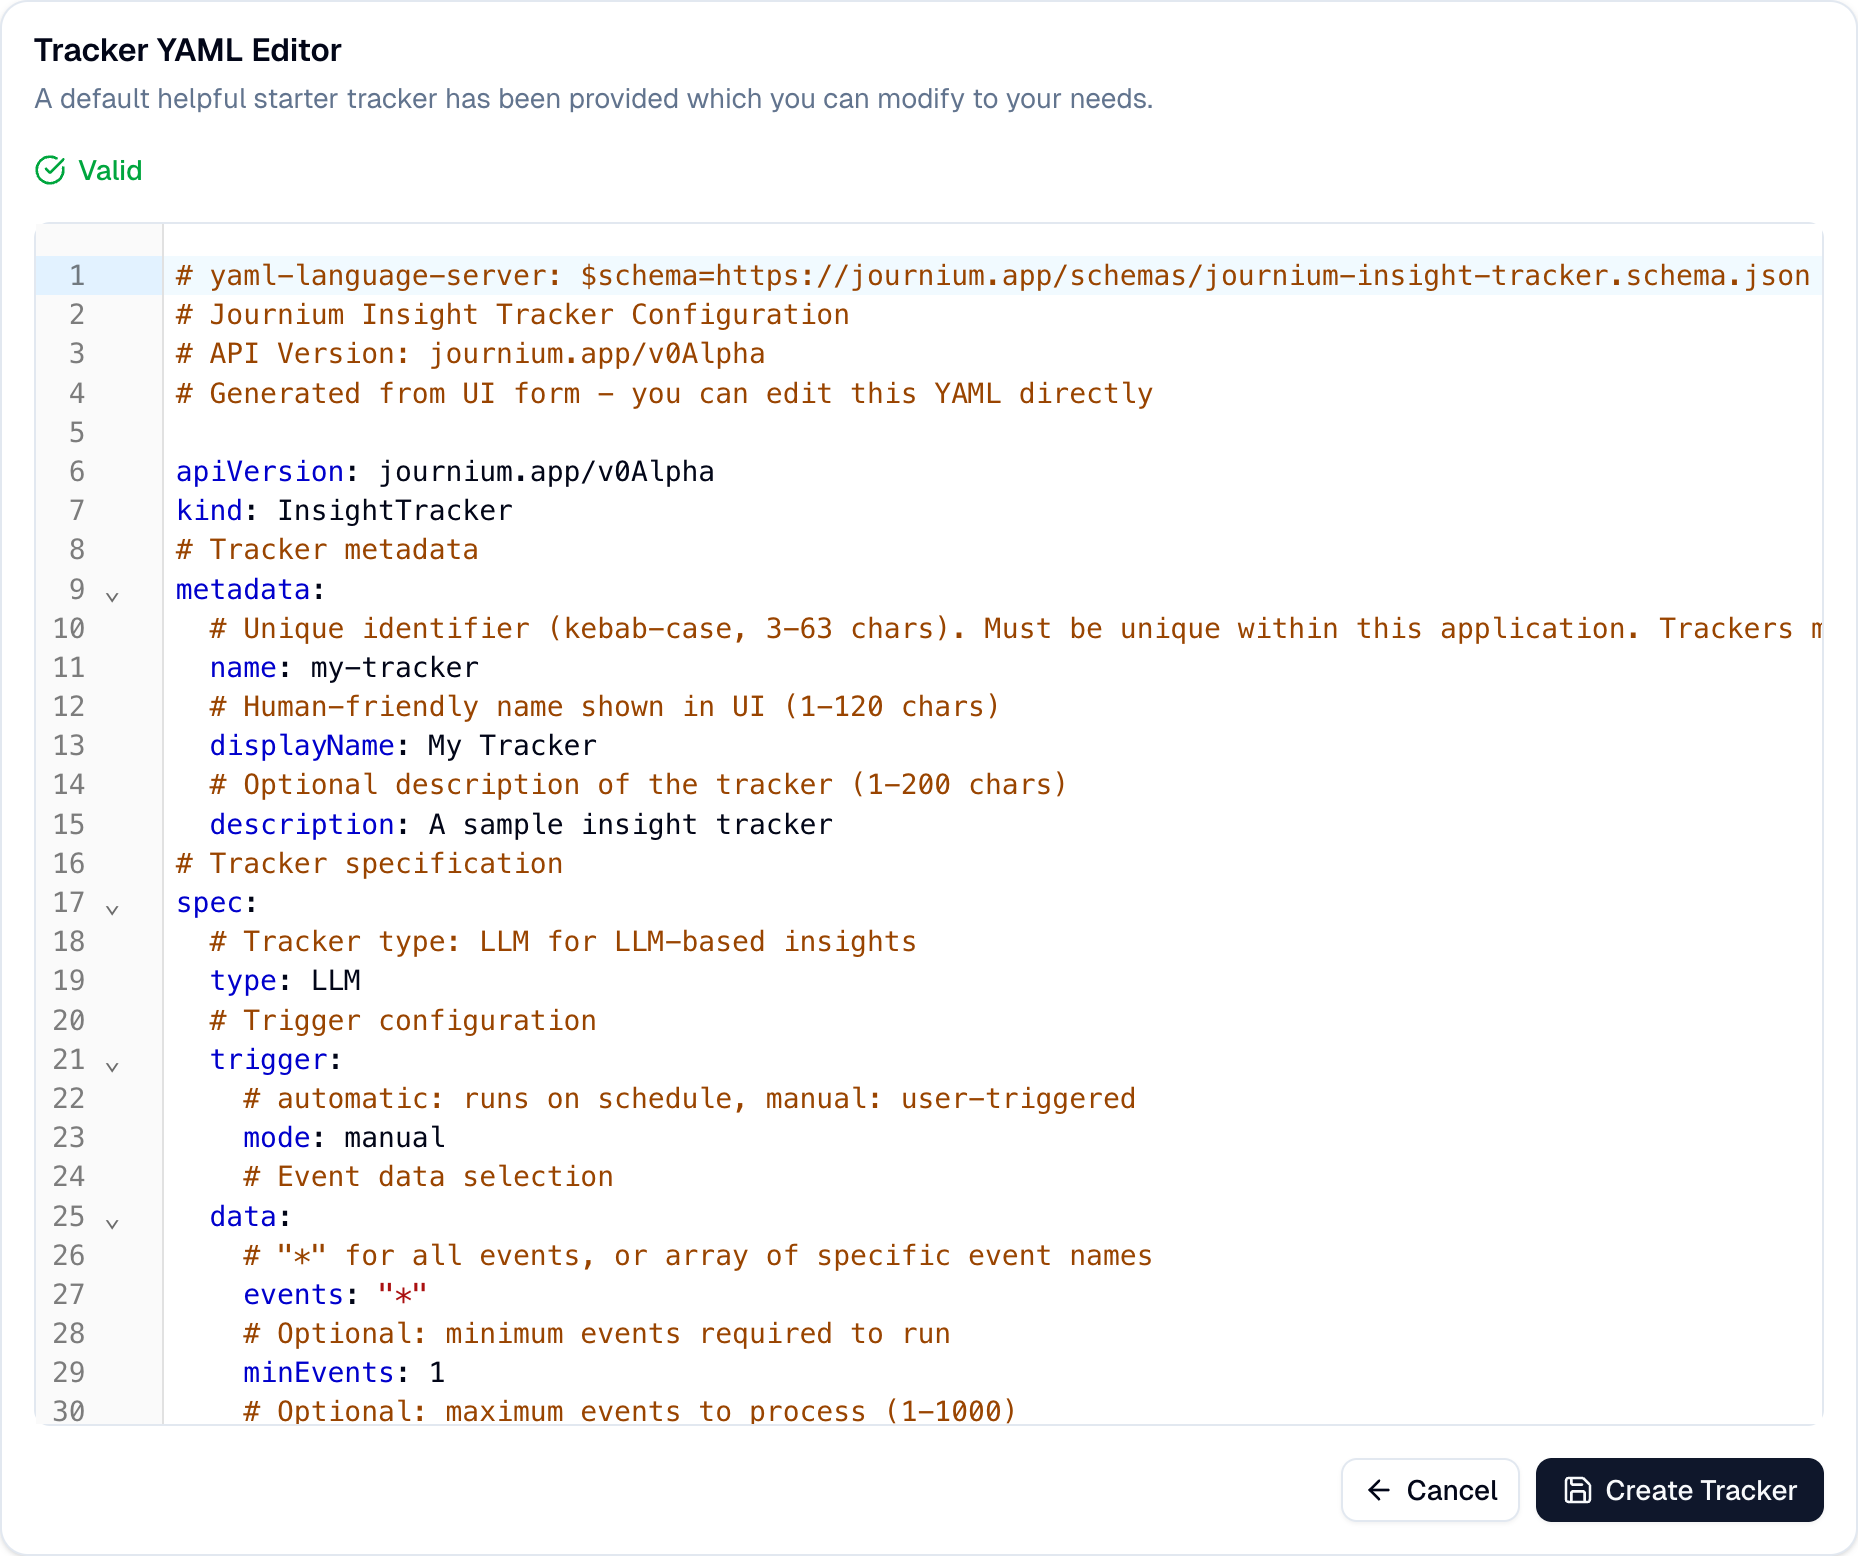Click the kind InsightTracker line
Image resolution: width=1858 pixels, height=1556 pixels.
(344, 510)
